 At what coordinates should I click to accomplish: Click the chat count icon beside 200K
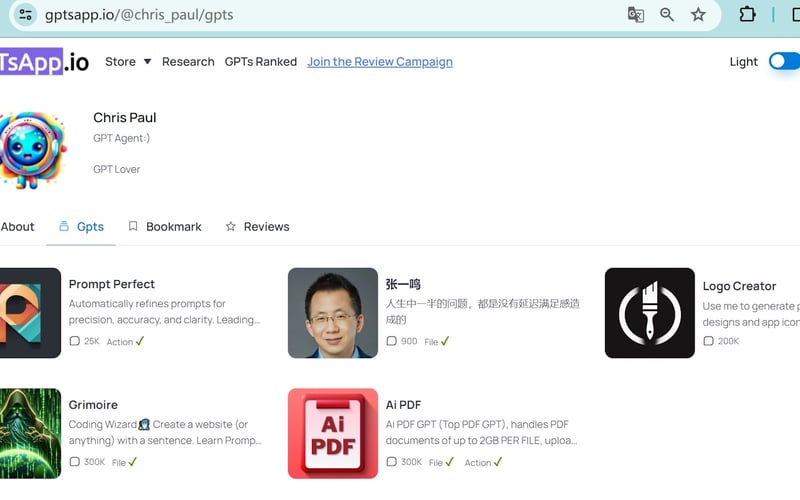tap(708, 341)
